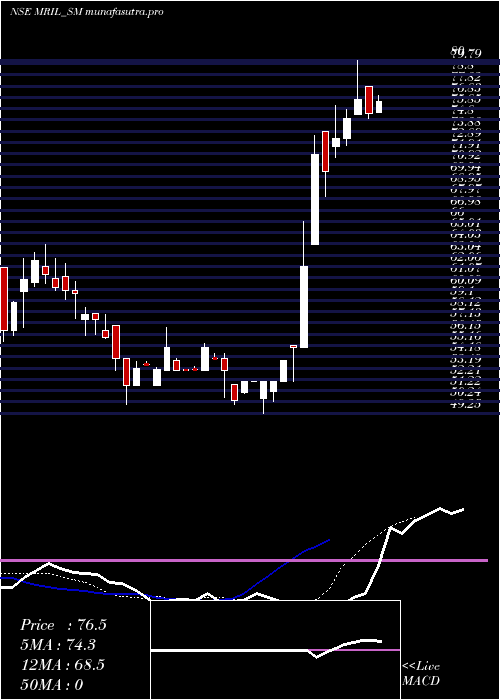The height and width of the screenshot is (700, 500).
Task: Click the 69.94 price axis label
Action: click(x=466, y=168)
